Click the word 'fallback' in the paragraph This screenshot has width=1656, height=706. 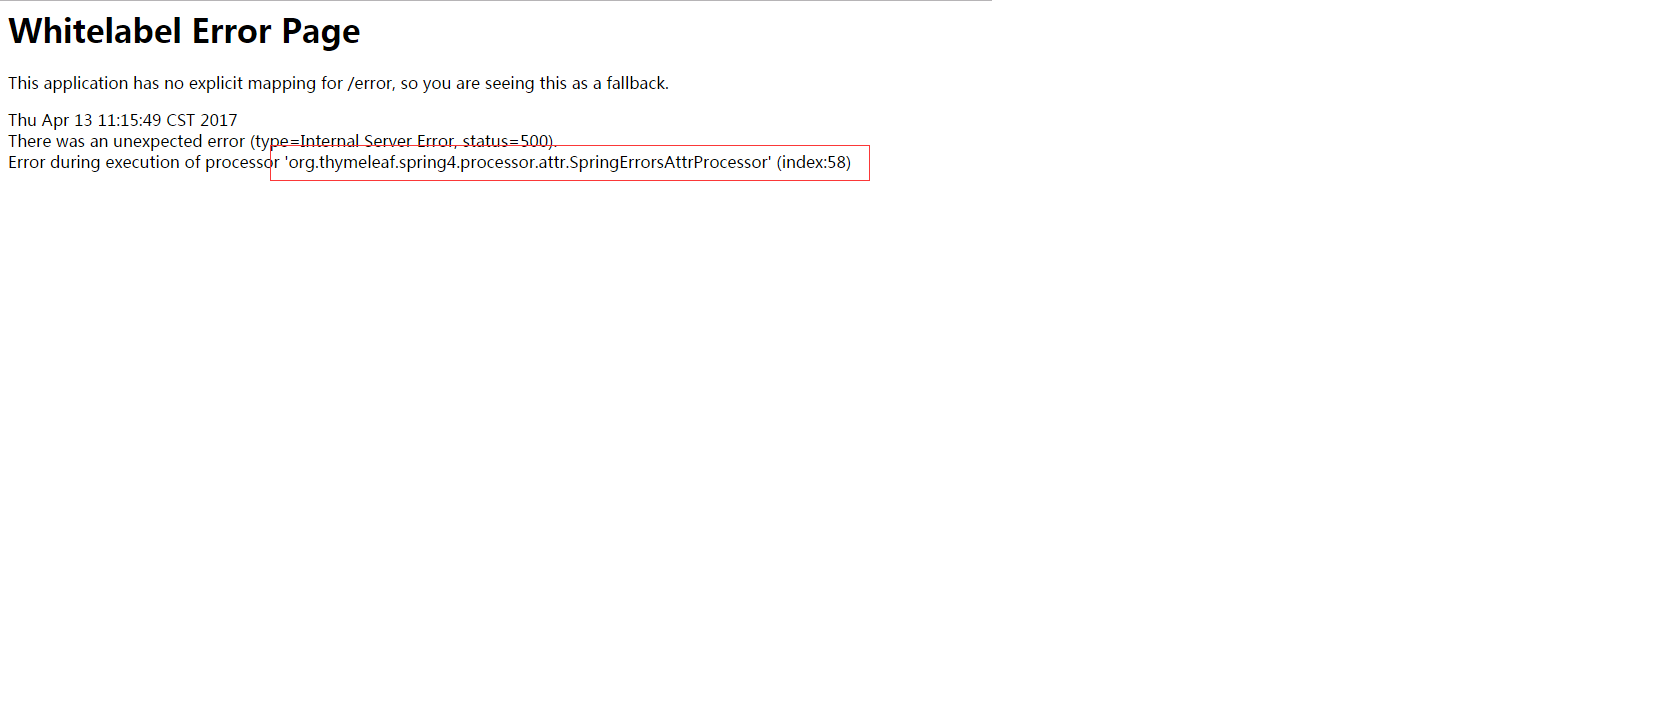(x=635, y=83)
